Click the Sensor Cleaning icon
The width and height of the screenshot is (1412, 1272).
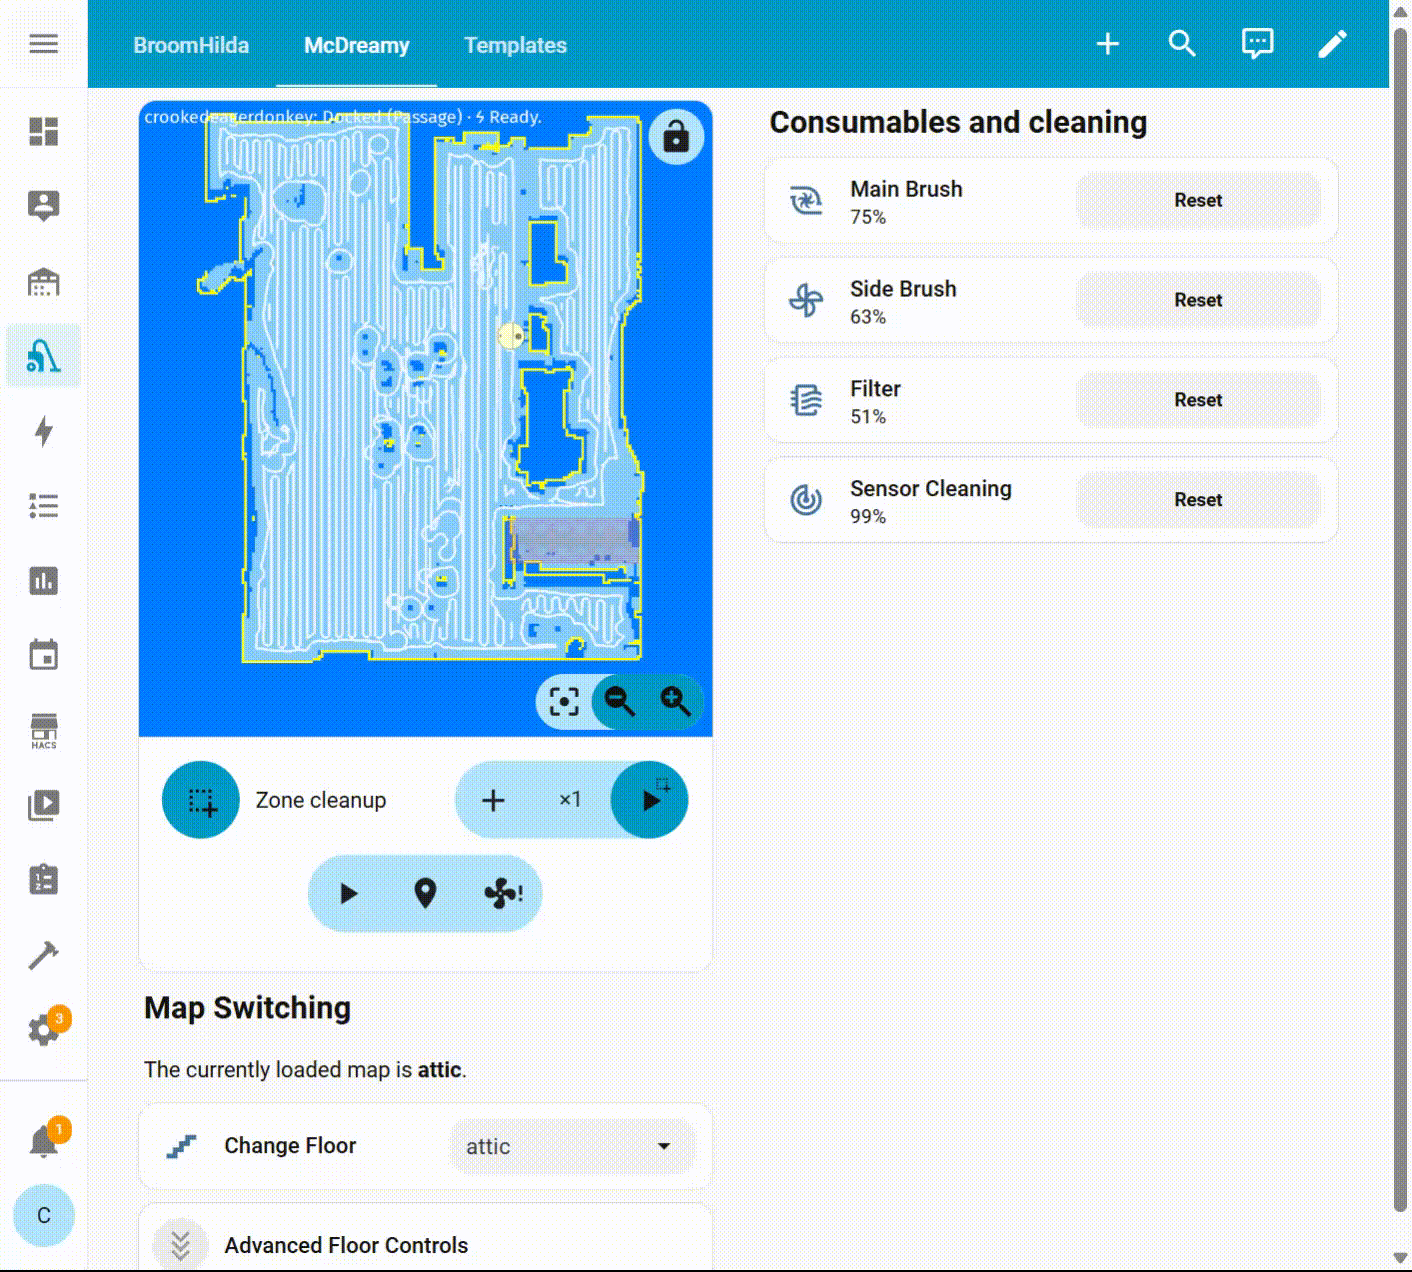[x=806, y=500]
